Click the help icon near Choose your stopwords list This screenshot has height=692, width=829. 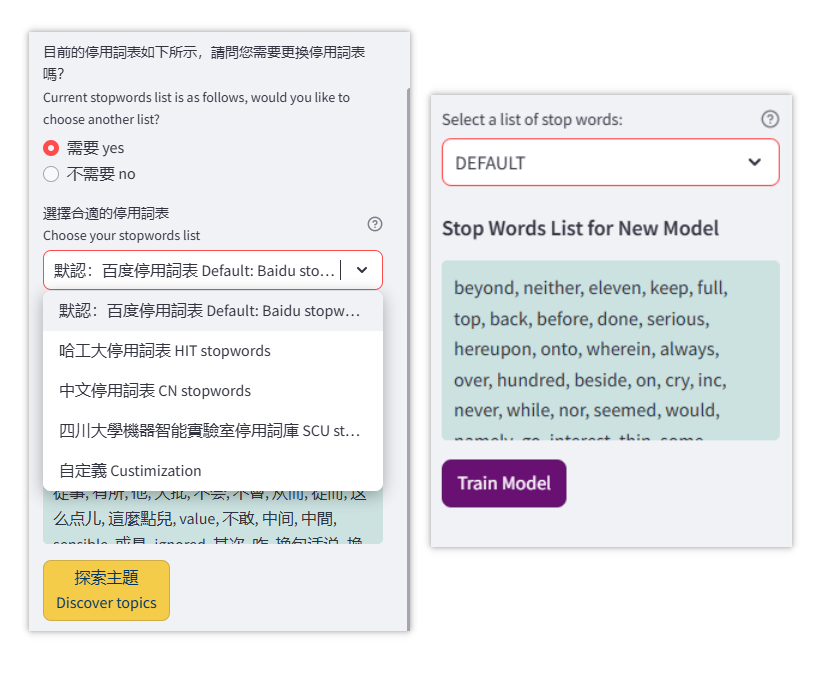[375, 224]
